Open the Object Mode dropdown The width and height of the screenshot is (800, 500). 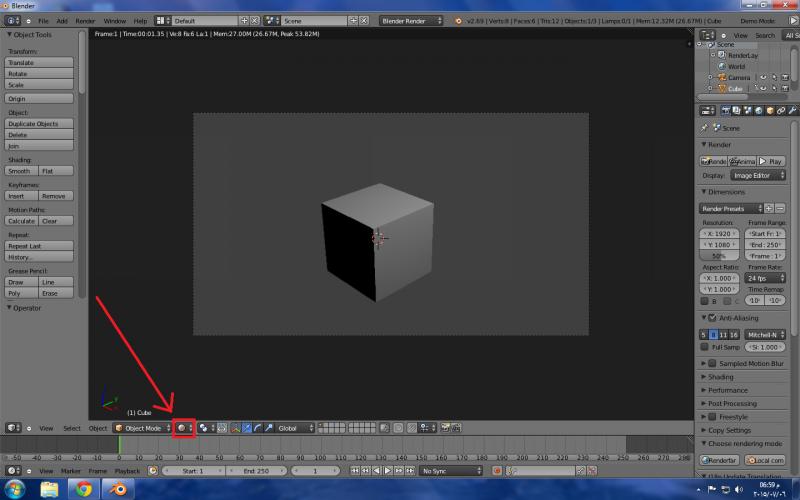142,428
